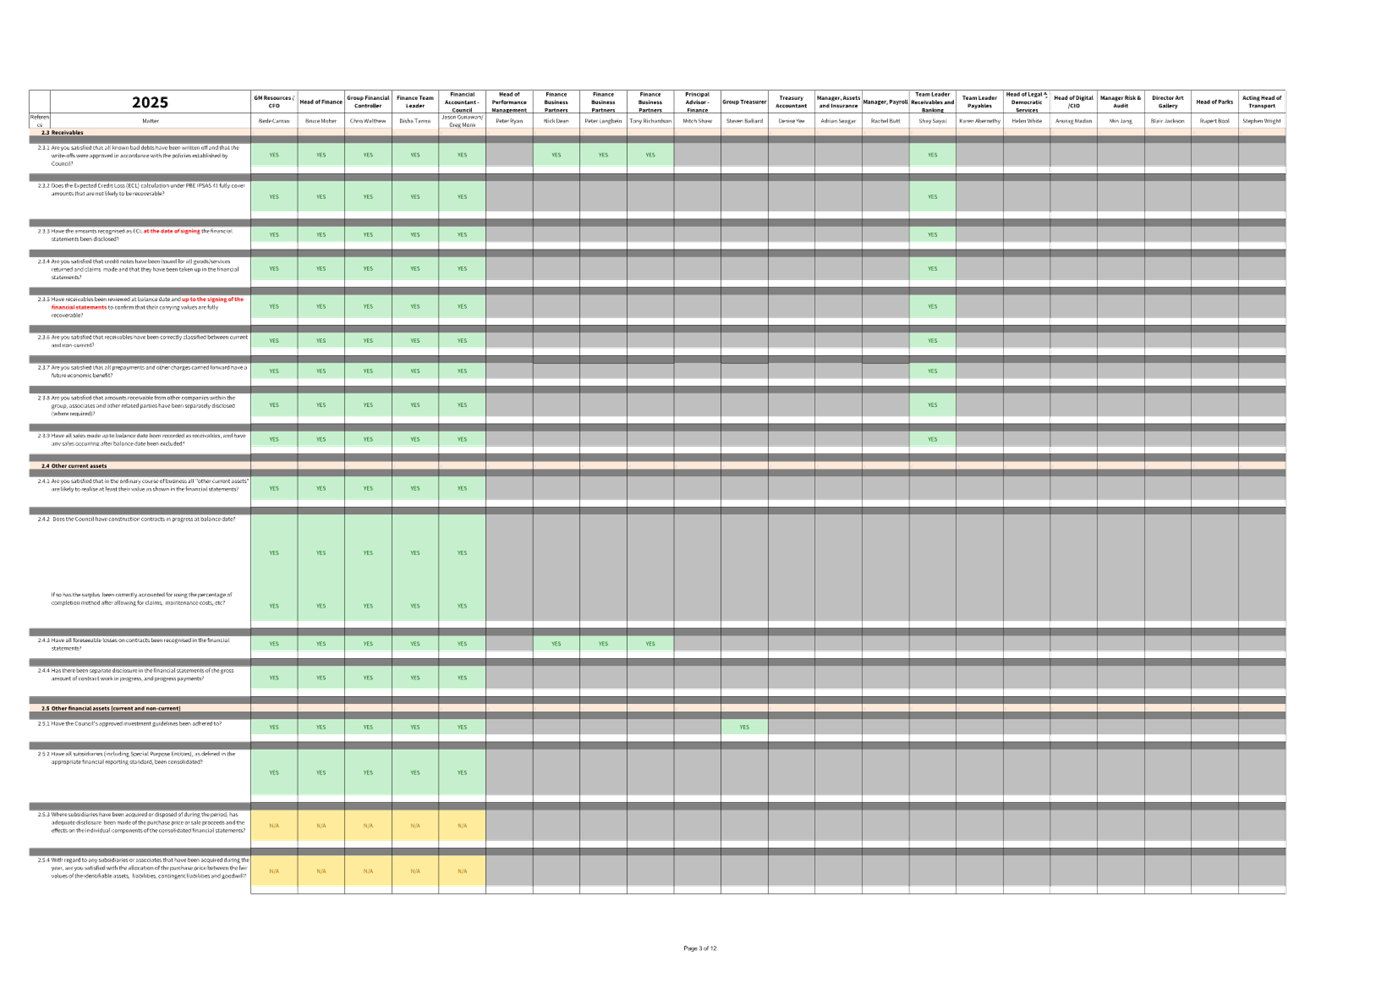This screenshot has width=1398, height=989.
Task: Click the page footer text at bottom
Action: tap(700, 948)
